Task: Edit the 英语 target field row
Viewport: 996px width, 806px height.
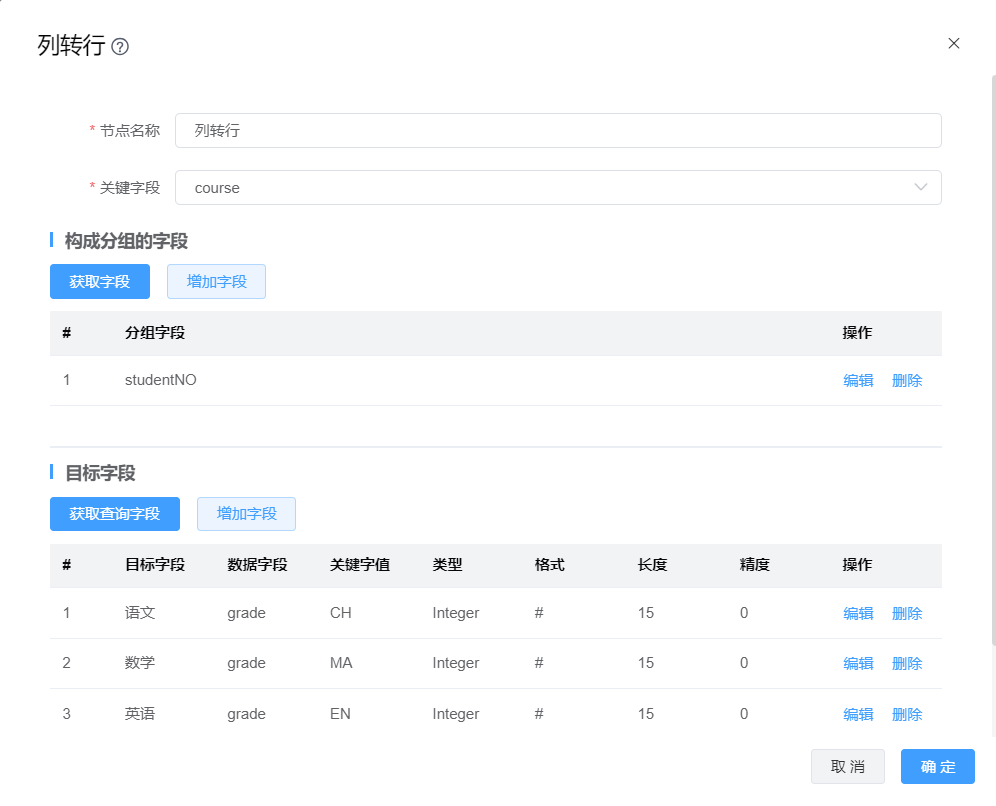Action: [858, 715]
